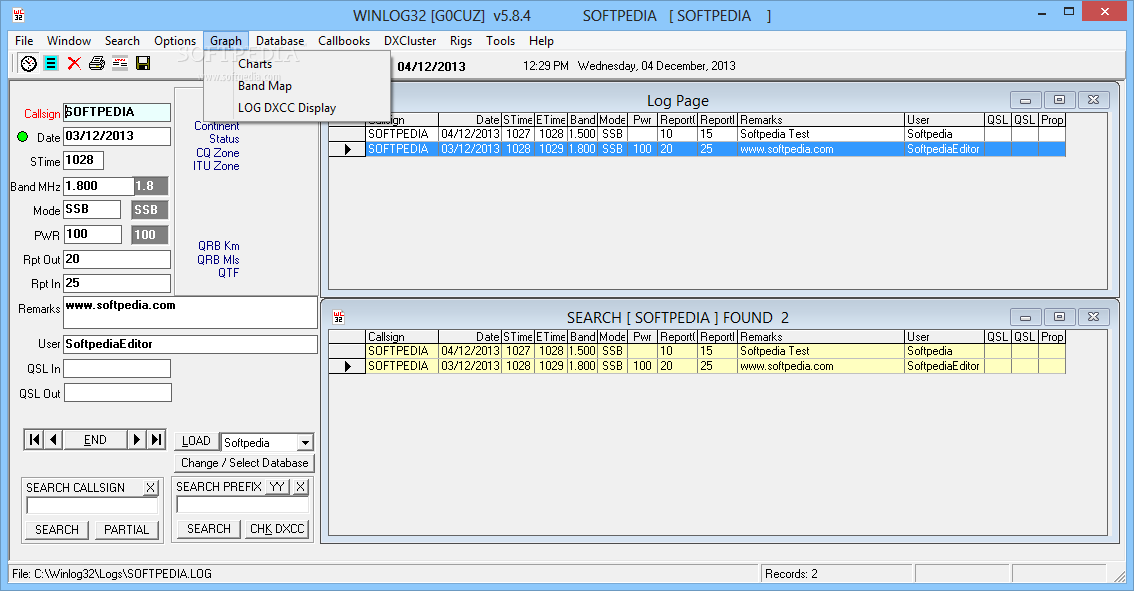Click the Remarks text field
Screen dimensions: 1134x591
[x=190, y=312]
